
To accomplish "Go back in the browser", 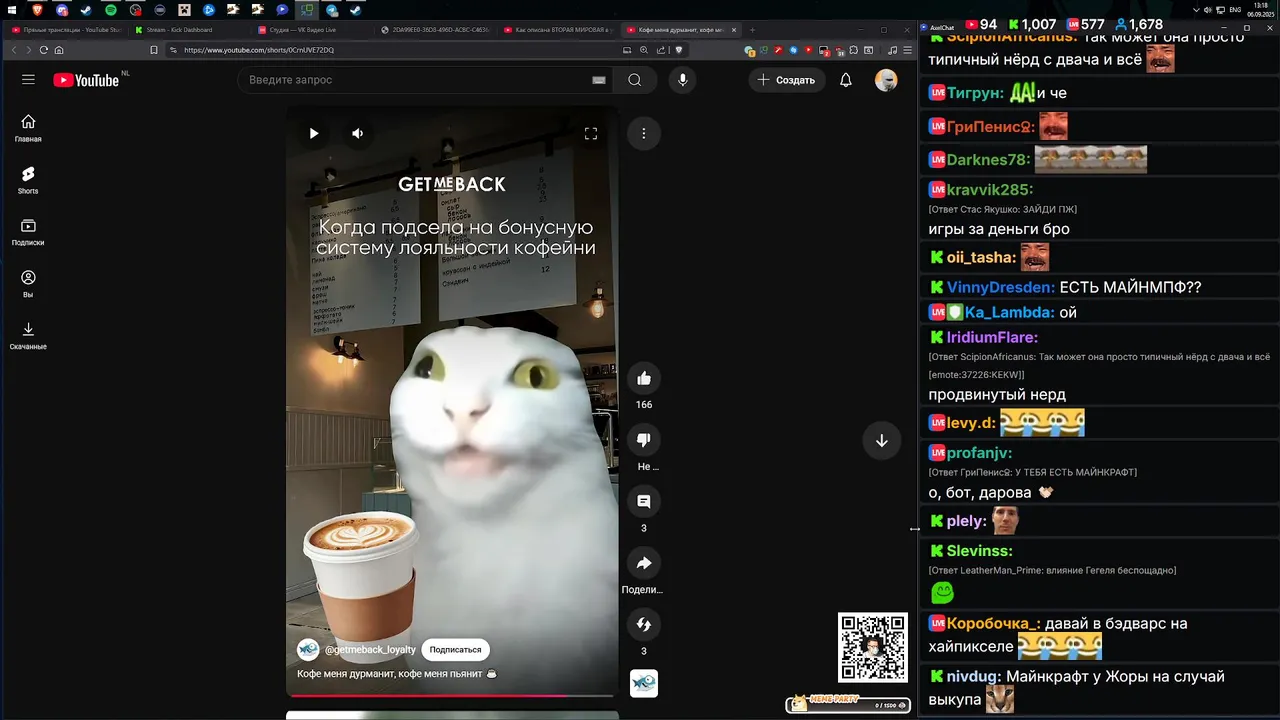I will (15, 50).
